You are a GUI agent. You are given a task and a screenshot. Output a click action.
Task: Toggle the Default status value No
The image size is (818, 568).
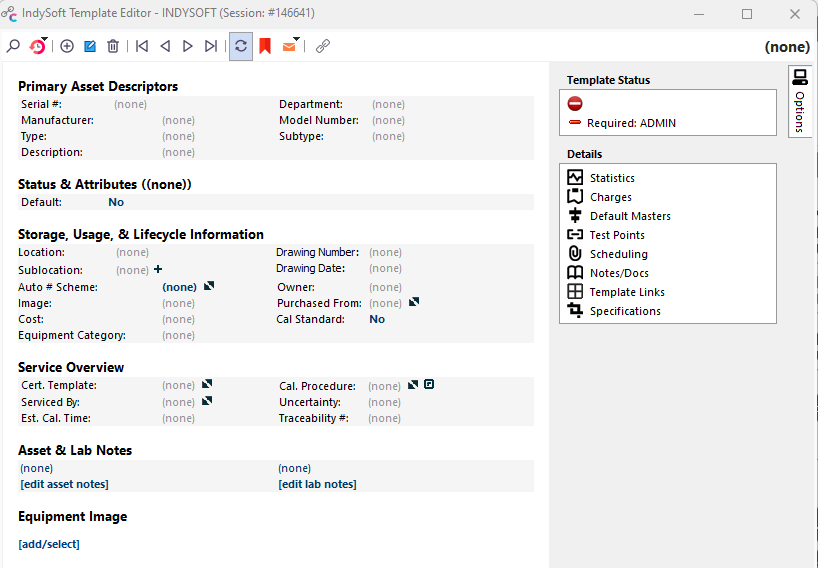tap(116, 202)
